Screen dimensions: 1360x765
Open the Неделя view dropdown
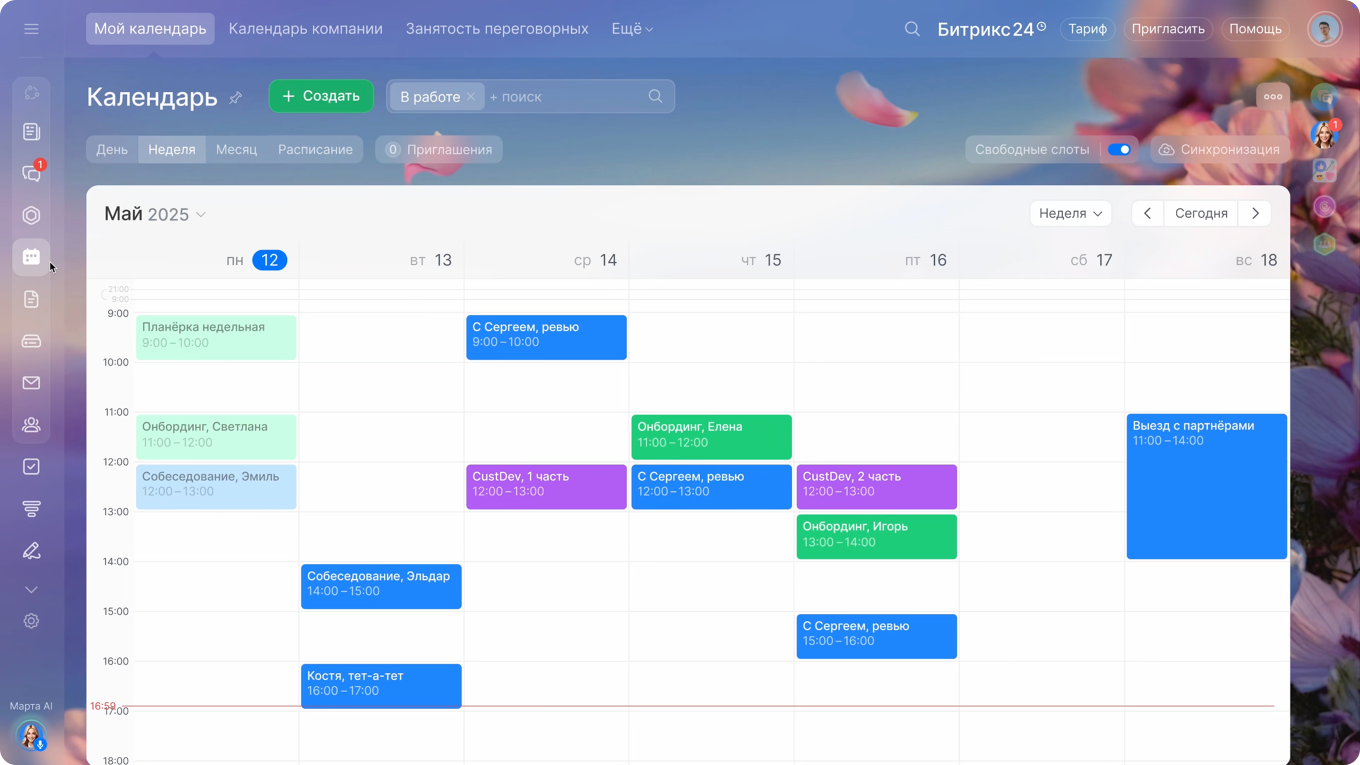pos(1070,213)
